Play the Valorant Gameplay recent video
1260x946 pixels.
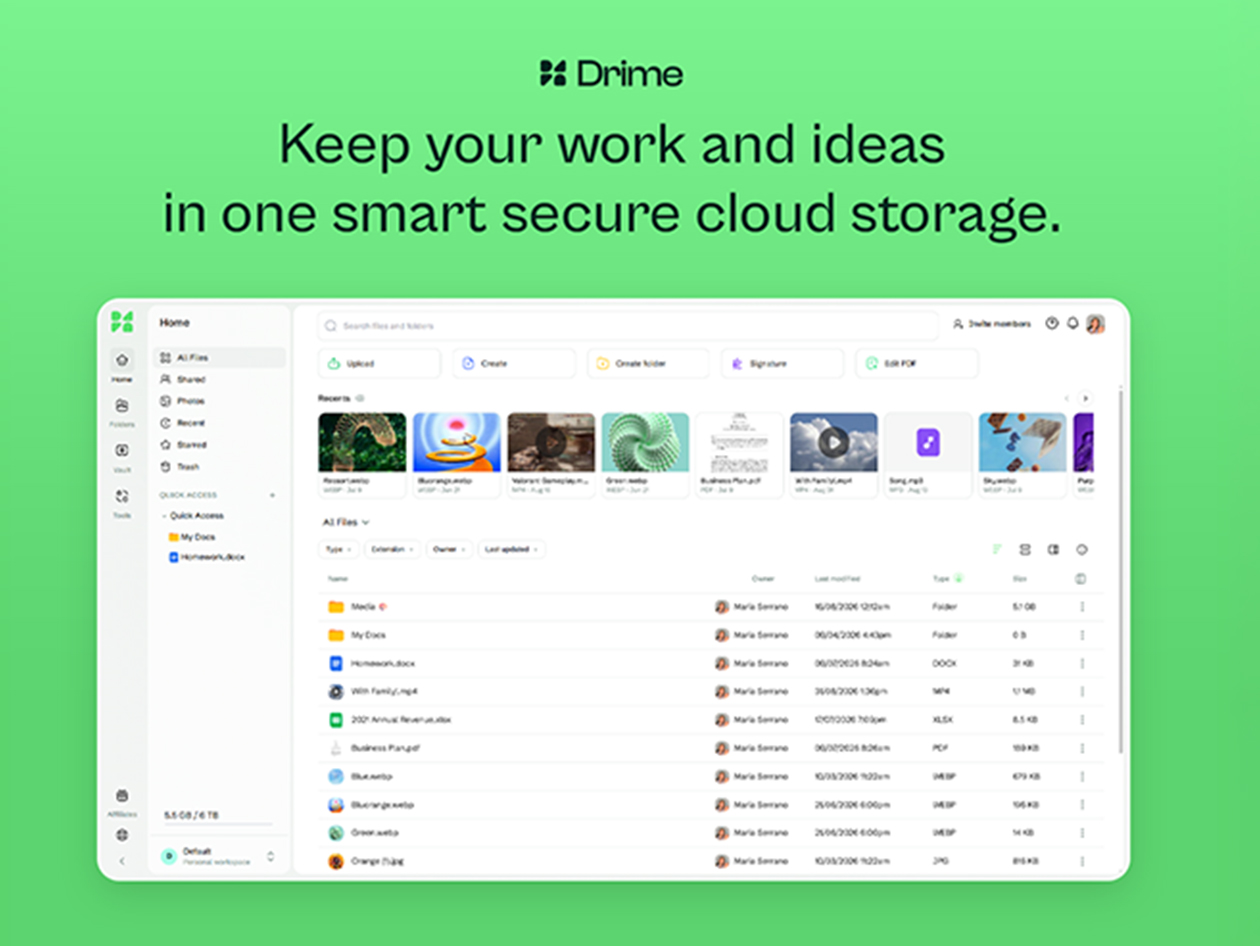click(551, 443)
